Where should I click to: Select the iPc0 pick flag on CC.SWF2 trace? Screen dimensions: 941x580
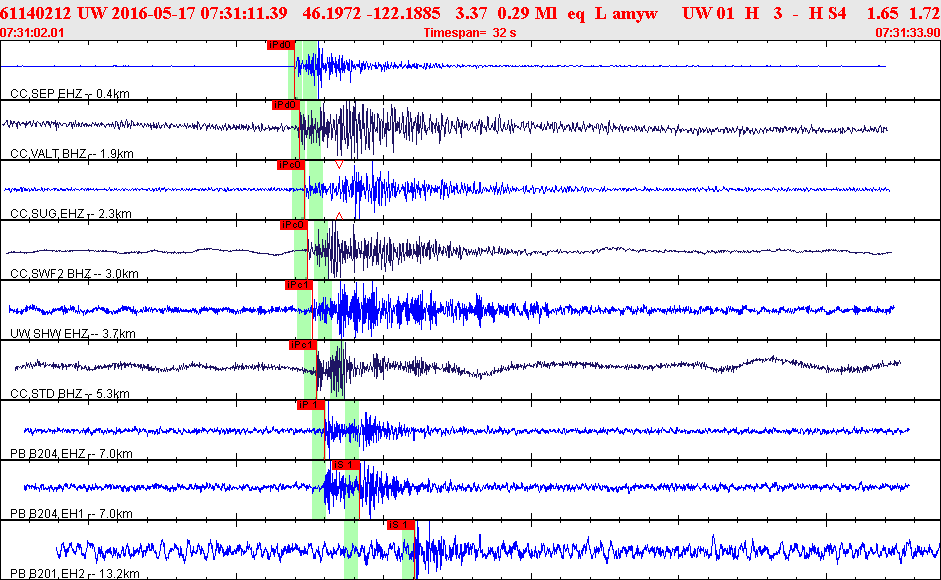293,225
